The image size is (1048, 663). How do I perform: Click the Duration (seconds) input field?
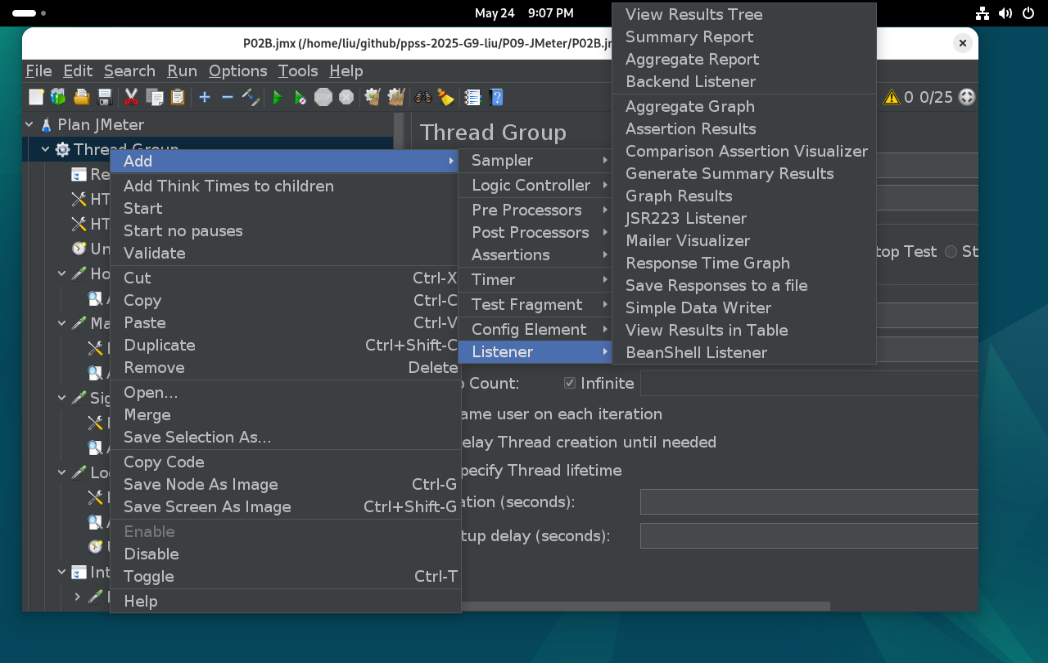click(x=809, y=502)
